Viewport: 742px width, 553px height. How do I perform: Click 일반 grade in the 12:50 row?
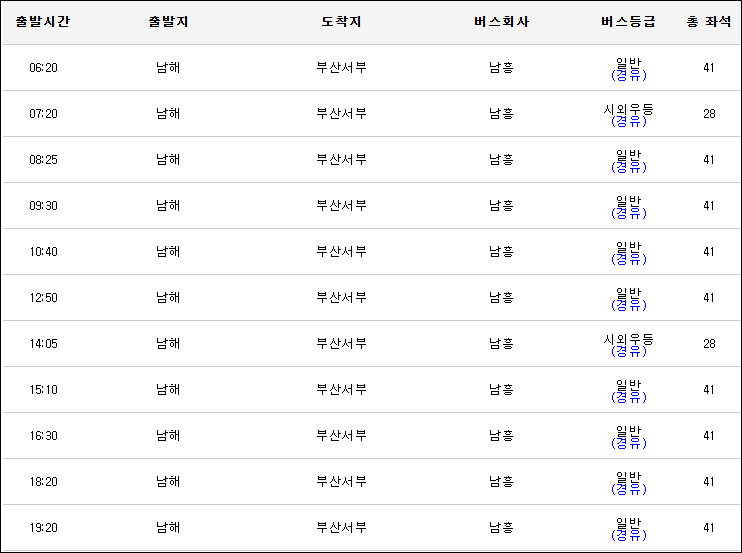pos(628,293)
